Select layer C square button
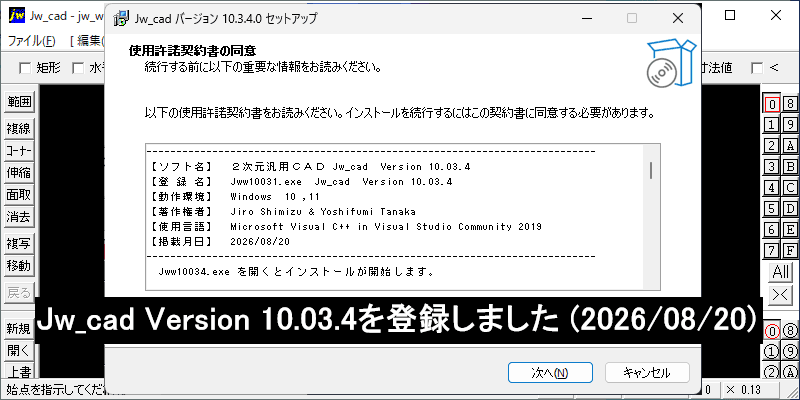800x400 pixels. tap(790, 188)
